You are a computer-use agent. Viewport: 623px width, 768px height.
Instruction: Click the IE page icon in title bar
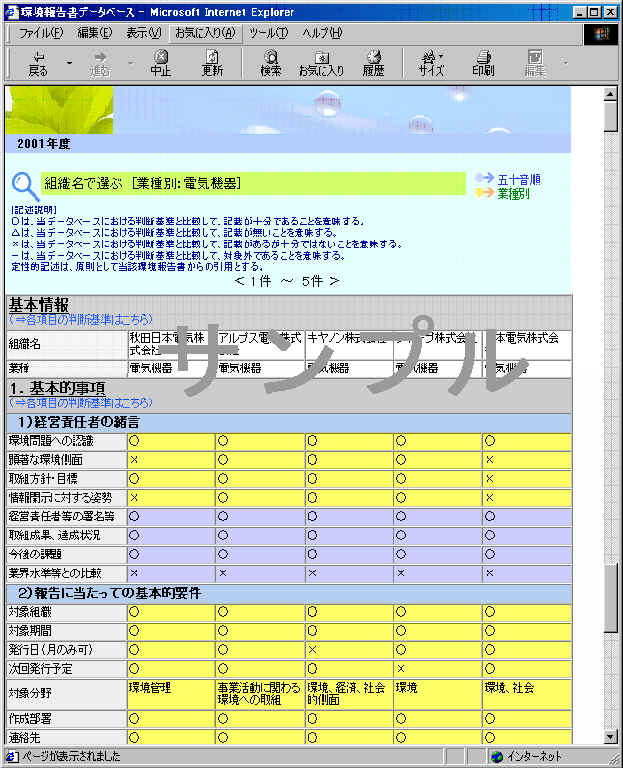tap(12, 12)
